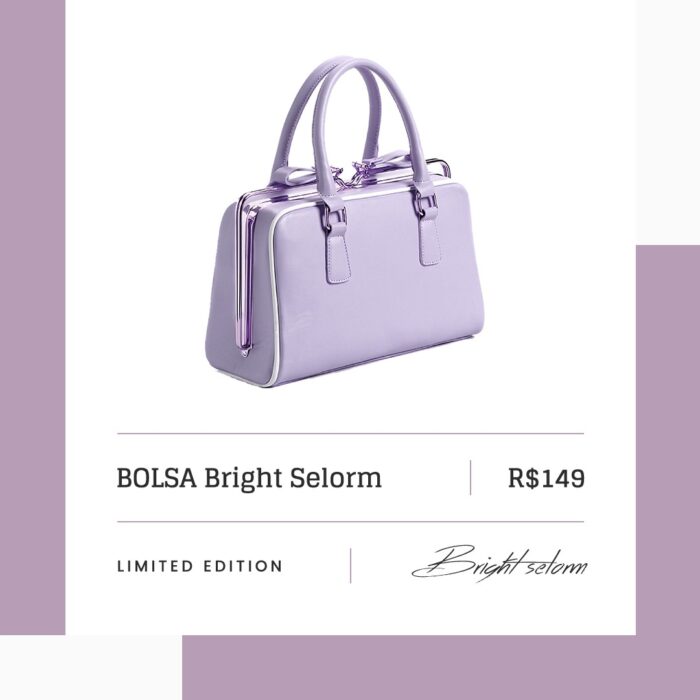Select the divider line below the product title

tap(350, 521)
